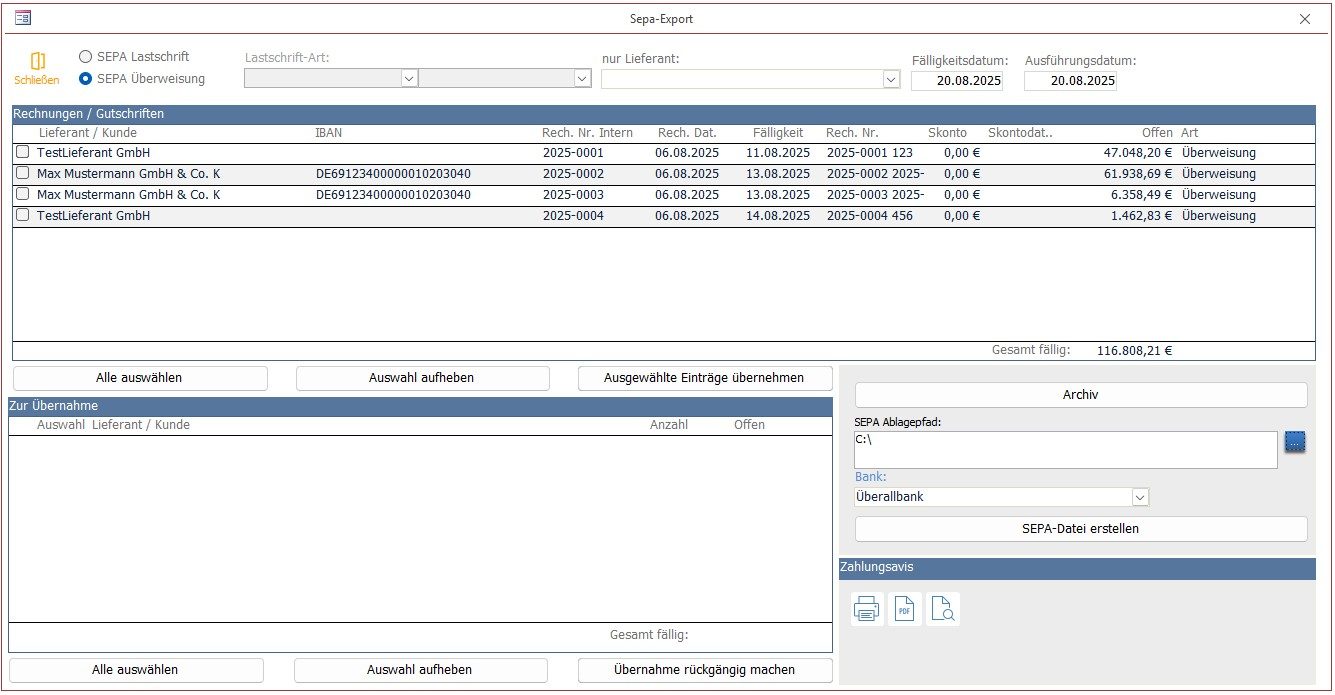Click the amount 47.048,20 €
Image resolution: width=1335 pixels, height=695 pixels.
[x=1138, y=153]
